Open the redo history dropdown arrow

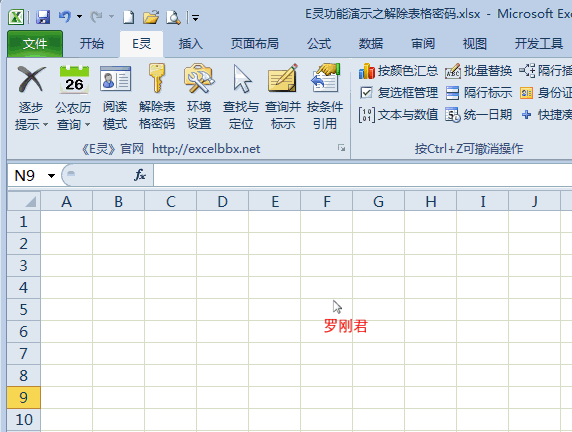pyautogui.click(x=111, y=17)
